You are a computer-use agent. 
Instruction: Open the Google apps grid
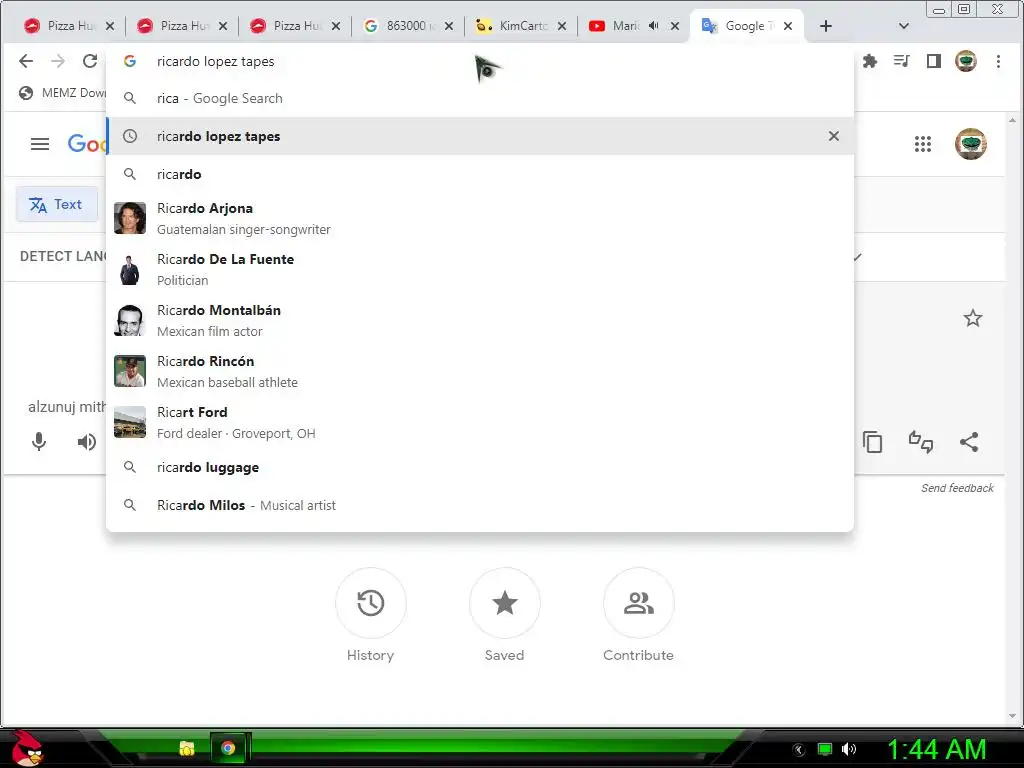[x=923, y=144]
